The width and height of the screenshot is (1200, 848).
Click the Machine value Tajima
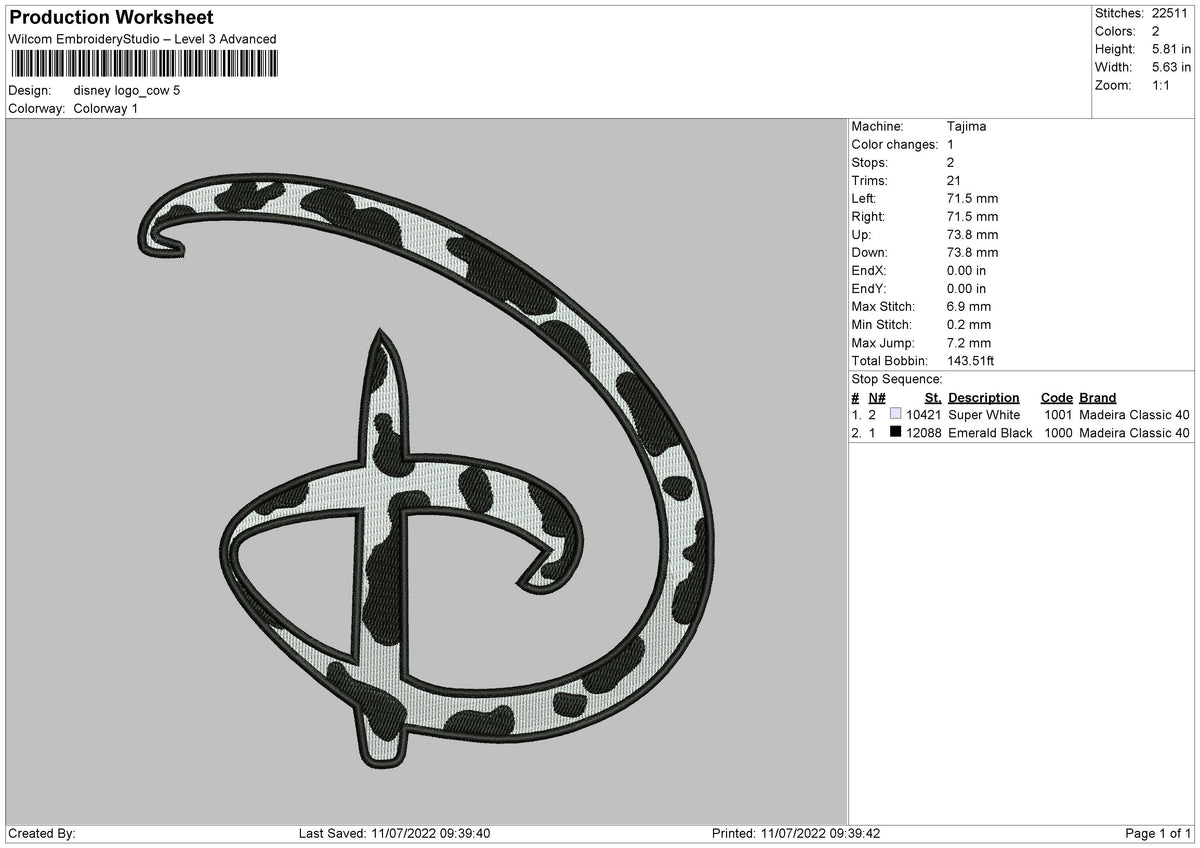[966, 126]
